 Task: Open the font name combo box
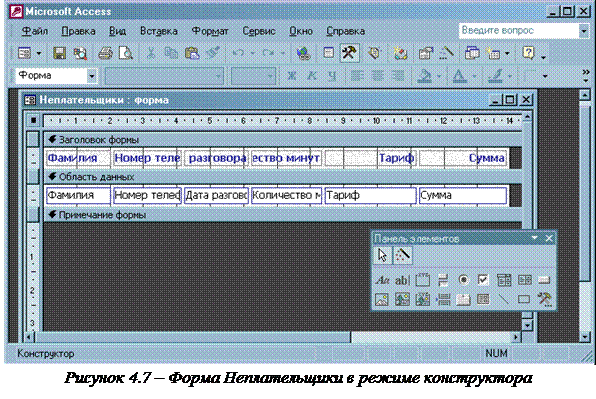164,76
